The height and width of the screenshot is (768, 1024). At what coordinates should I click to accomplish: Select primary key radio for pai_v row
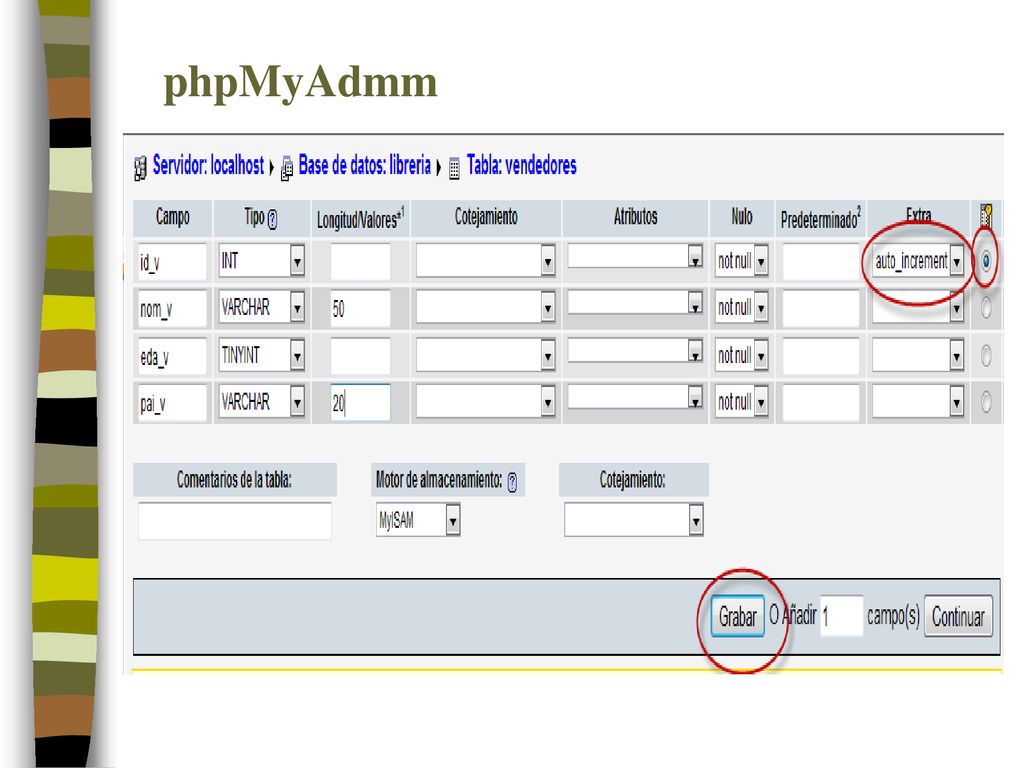[986, 402]
